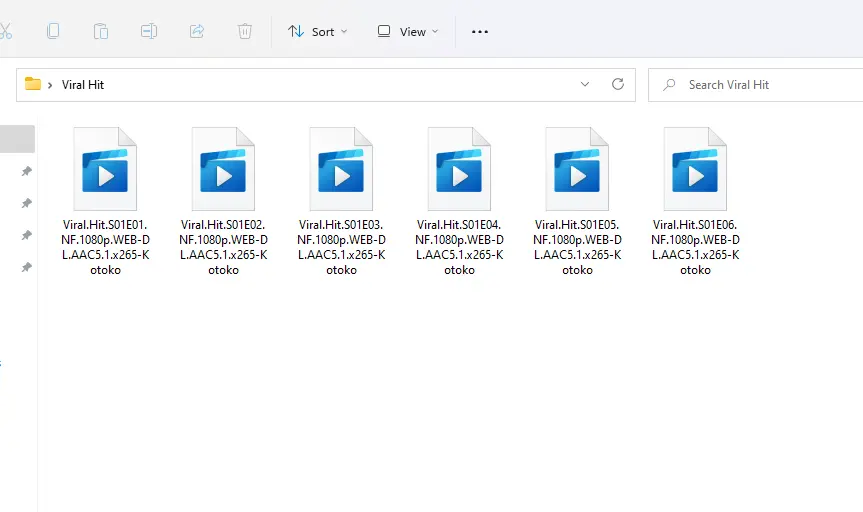
Task: Expand the address bar history chevron
Action: 585,84
